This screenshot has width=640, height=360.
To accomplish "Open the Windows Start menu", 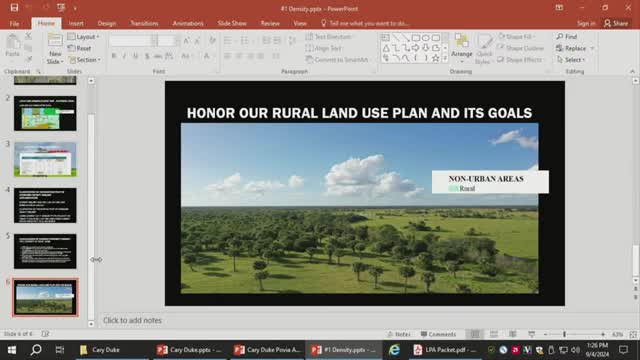I will [11, 350].
